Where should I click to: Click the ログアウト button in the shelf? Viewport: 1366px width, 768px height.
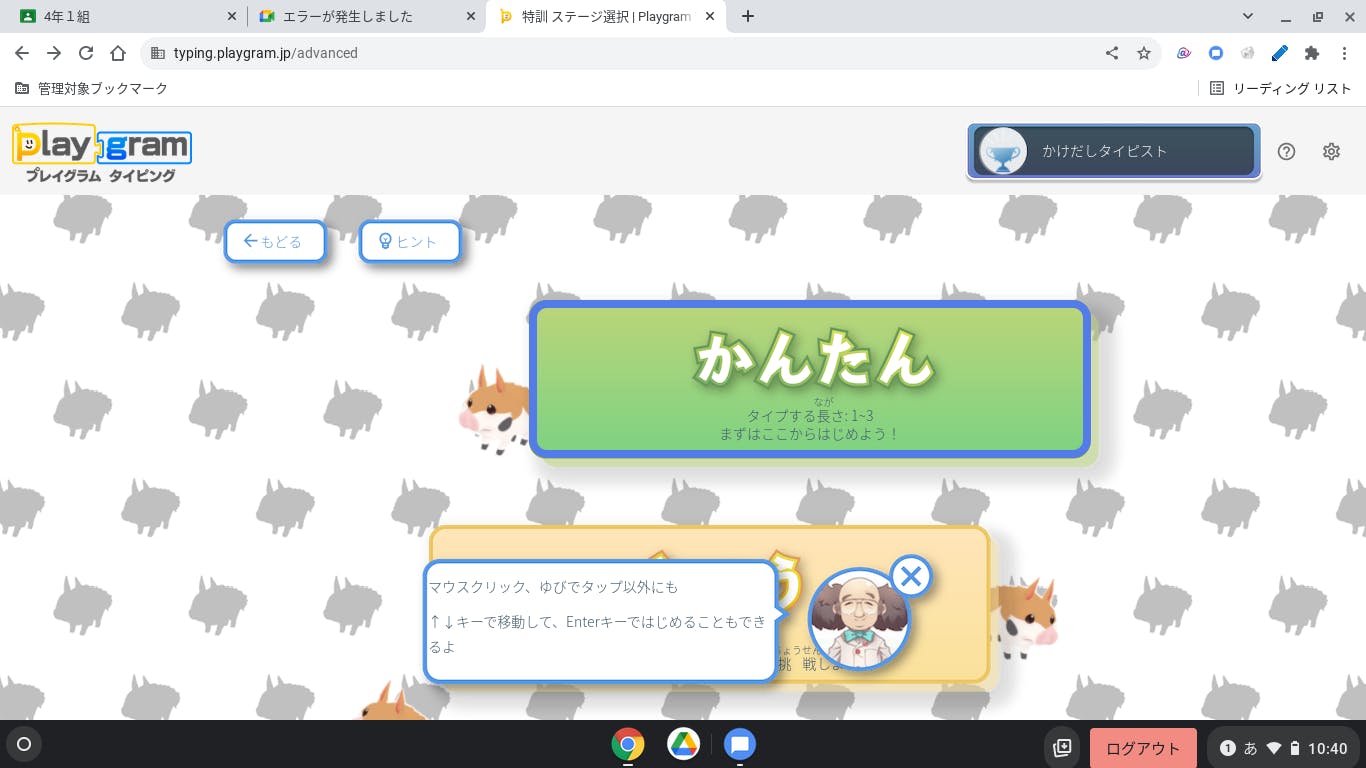click(x=1143, y=748)
